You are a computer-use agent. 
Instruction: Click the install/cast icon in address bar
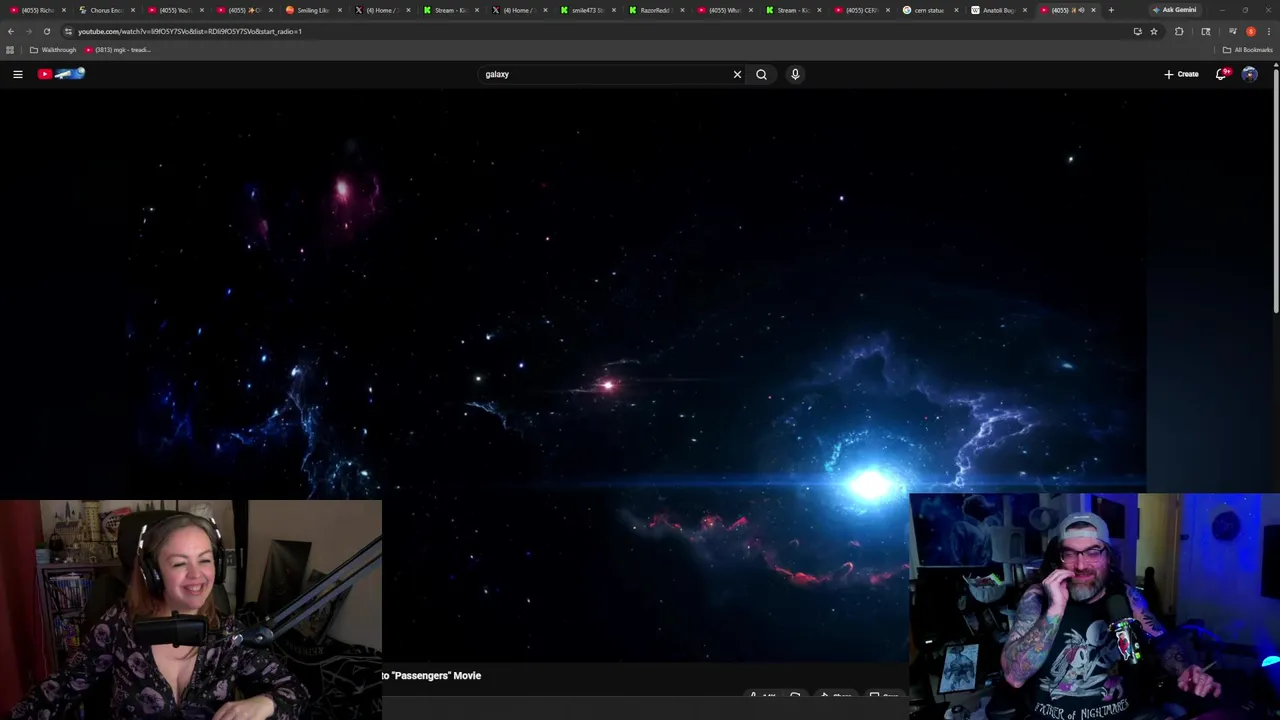click(x=1137, y=31)
